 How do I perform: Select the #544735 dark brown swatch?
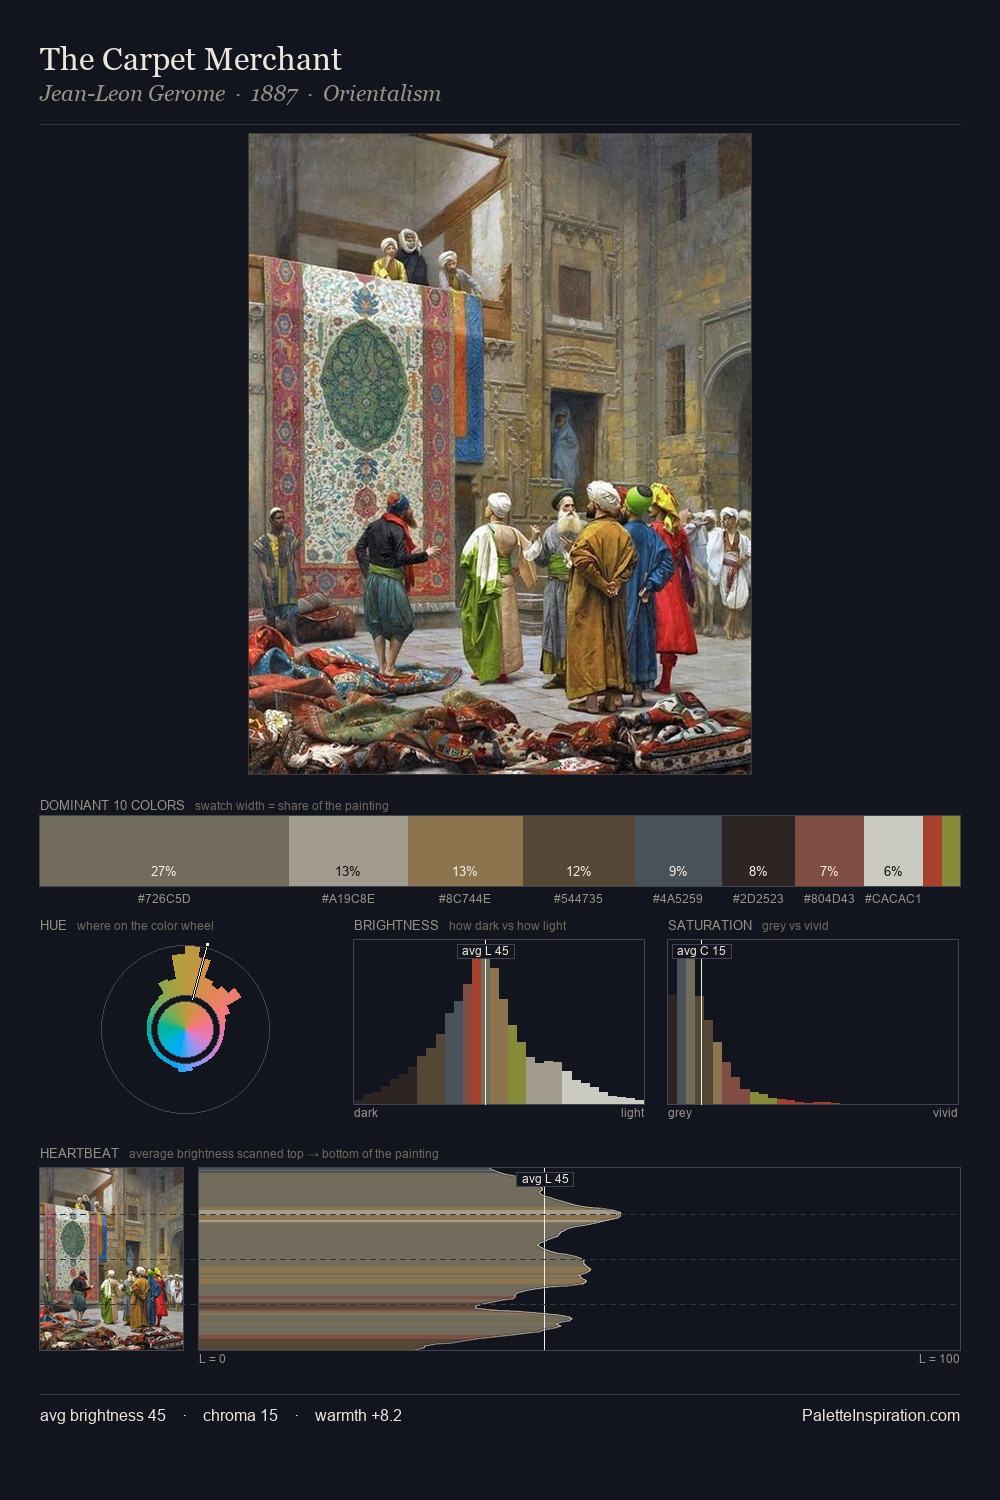[x=579, y=851]
